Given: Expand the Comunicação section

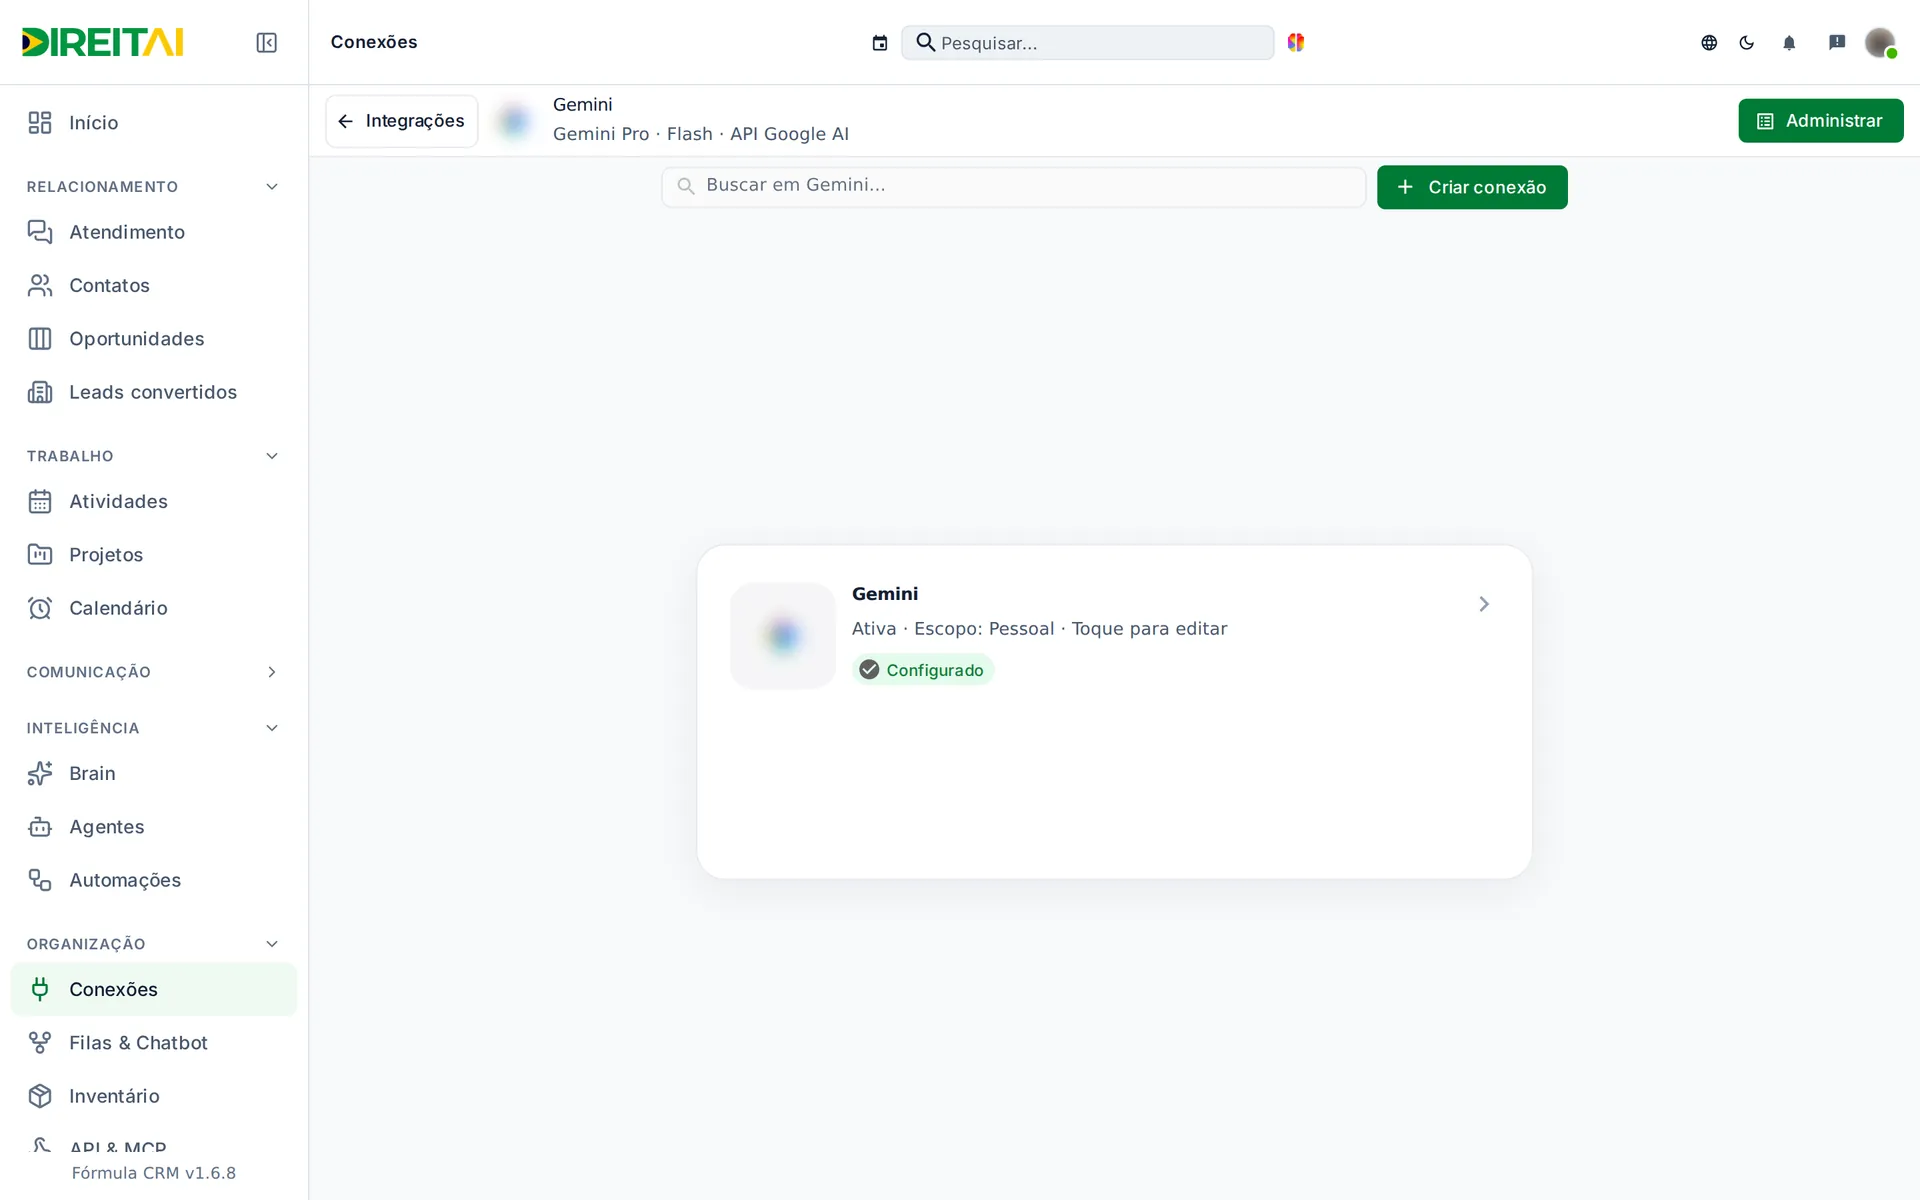Looking at the screenshot, I should tap(272, 672).
